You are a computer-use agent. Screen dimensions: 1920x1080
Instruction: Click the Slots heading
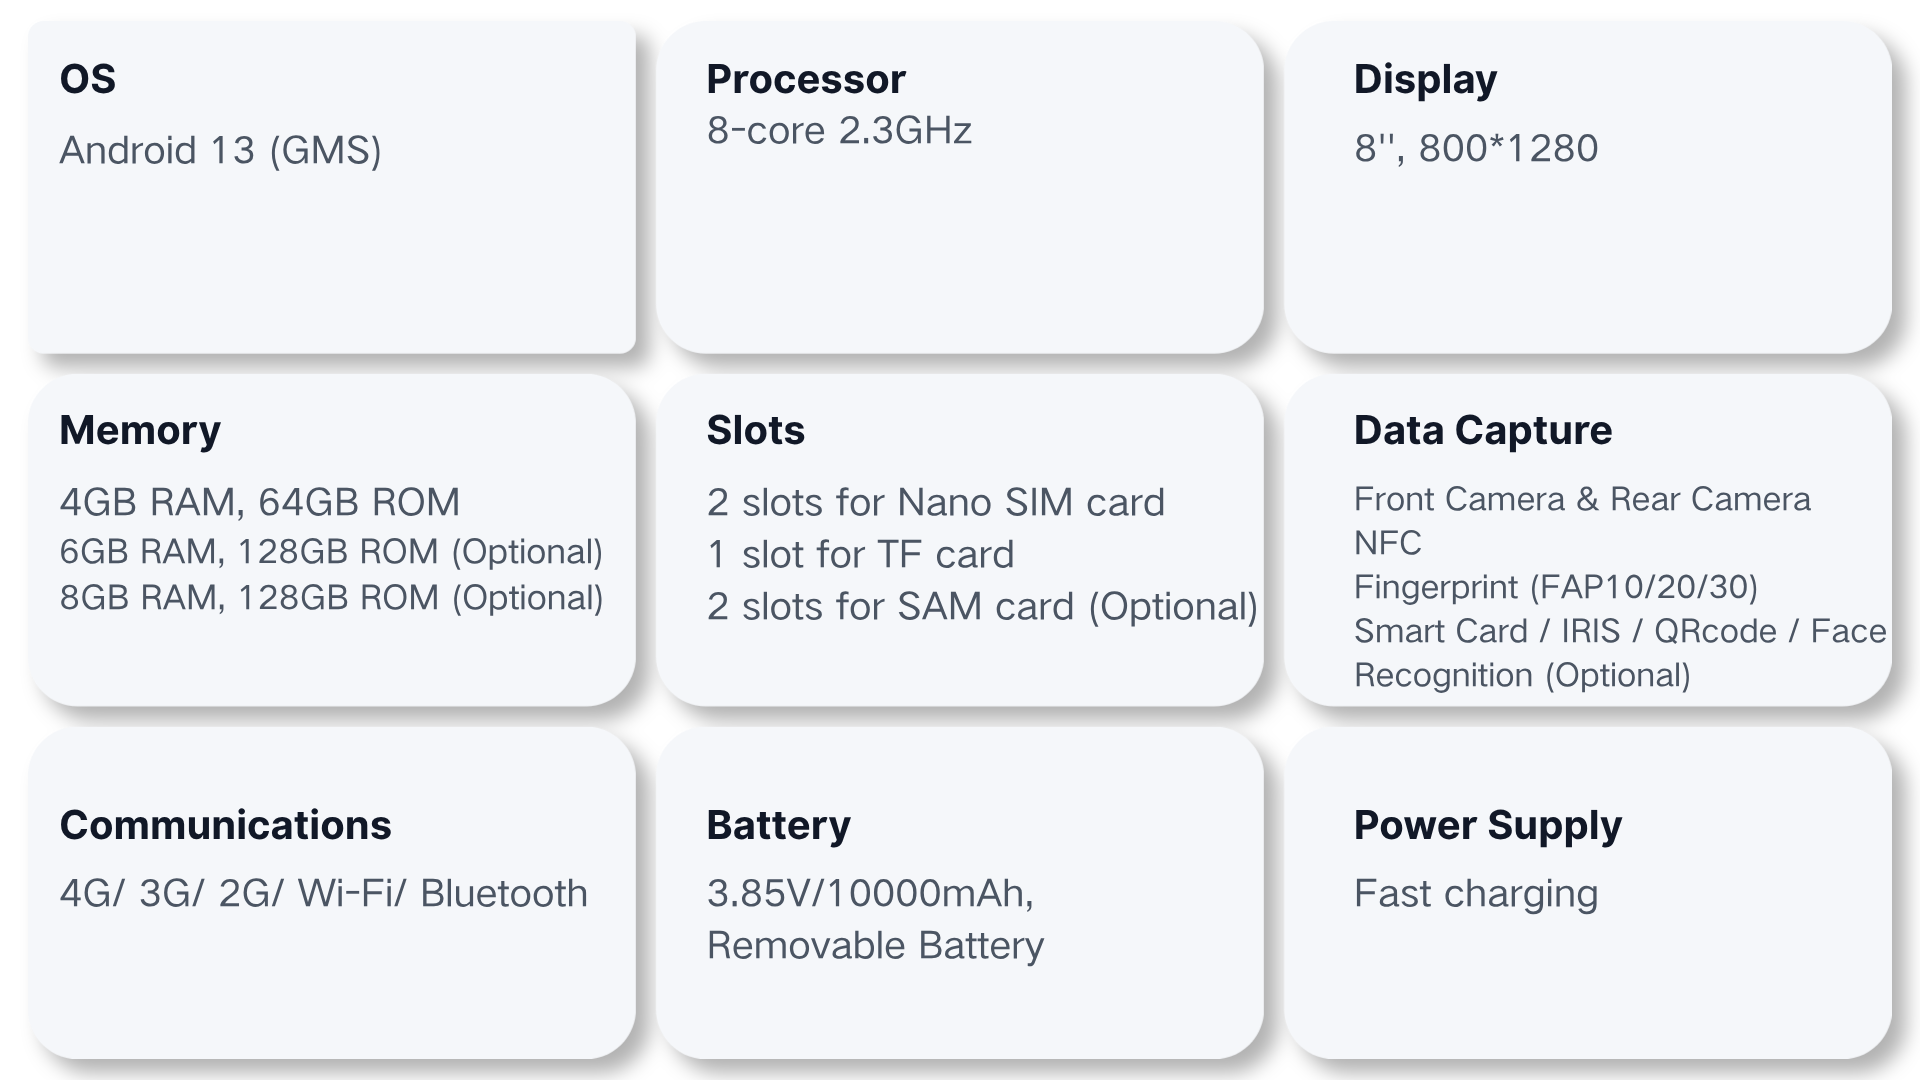[x=755, y=431]
